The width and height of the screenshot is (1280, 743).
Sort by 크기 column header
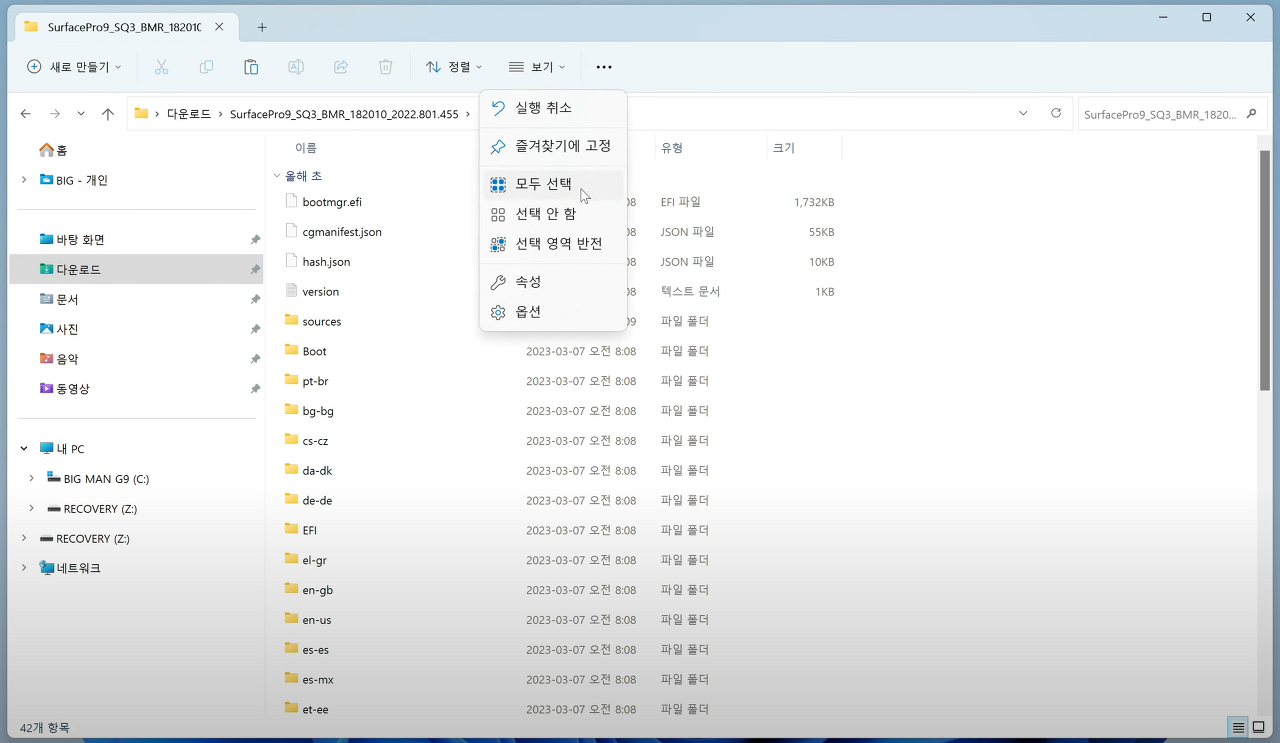point(784,148)
